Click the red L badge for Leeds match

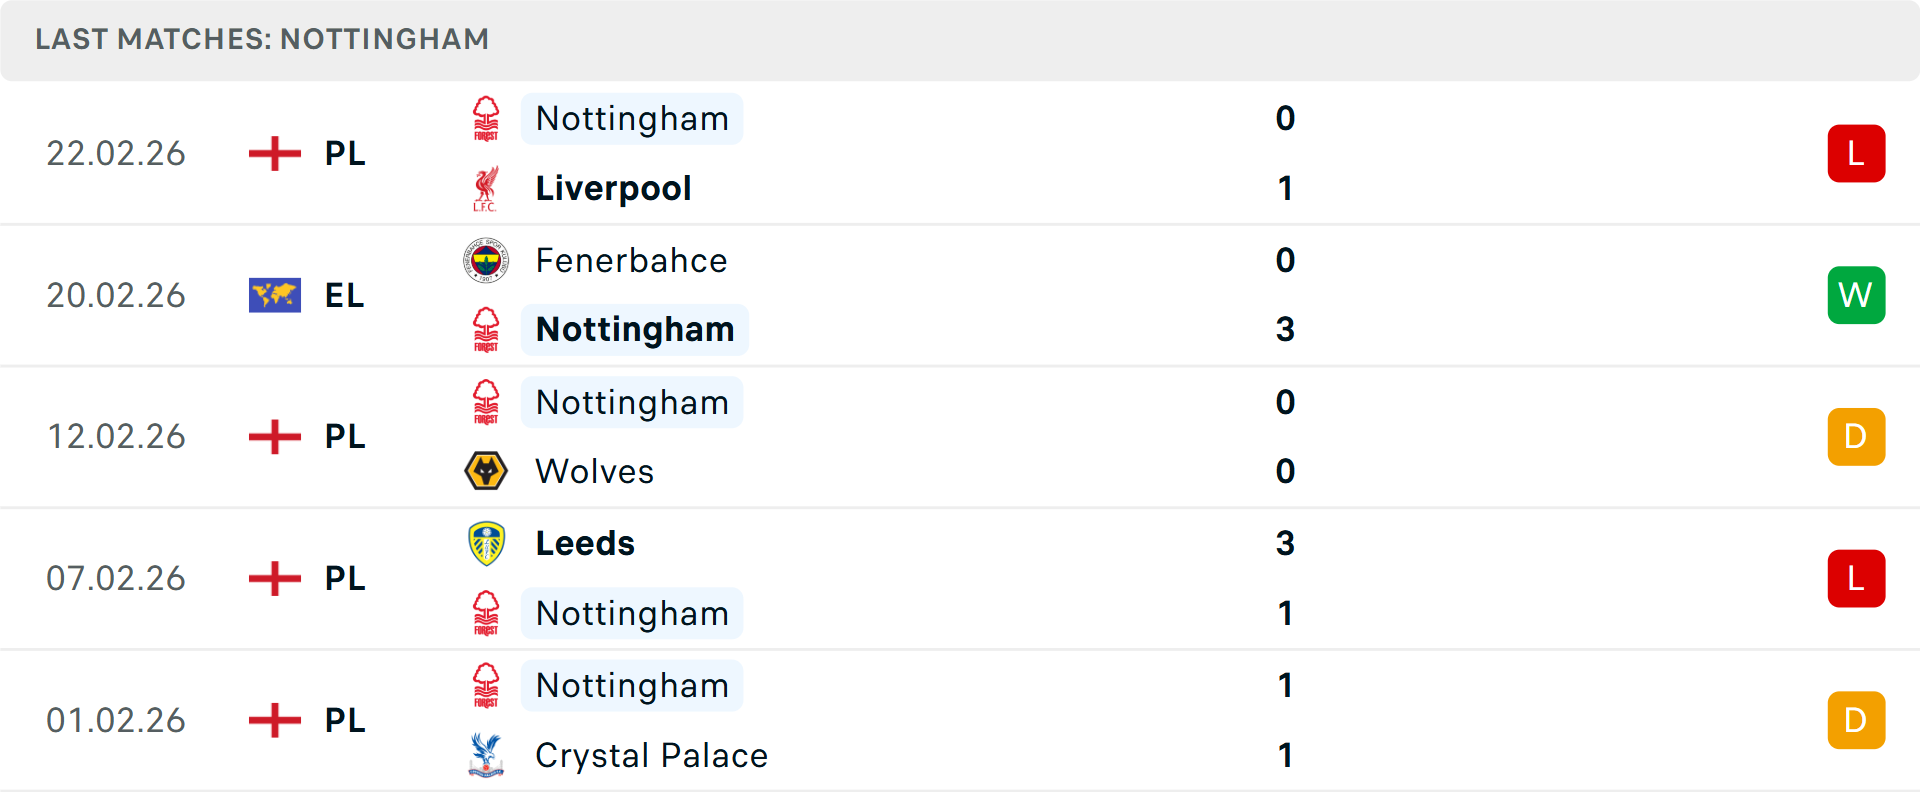pos(1856,579)
